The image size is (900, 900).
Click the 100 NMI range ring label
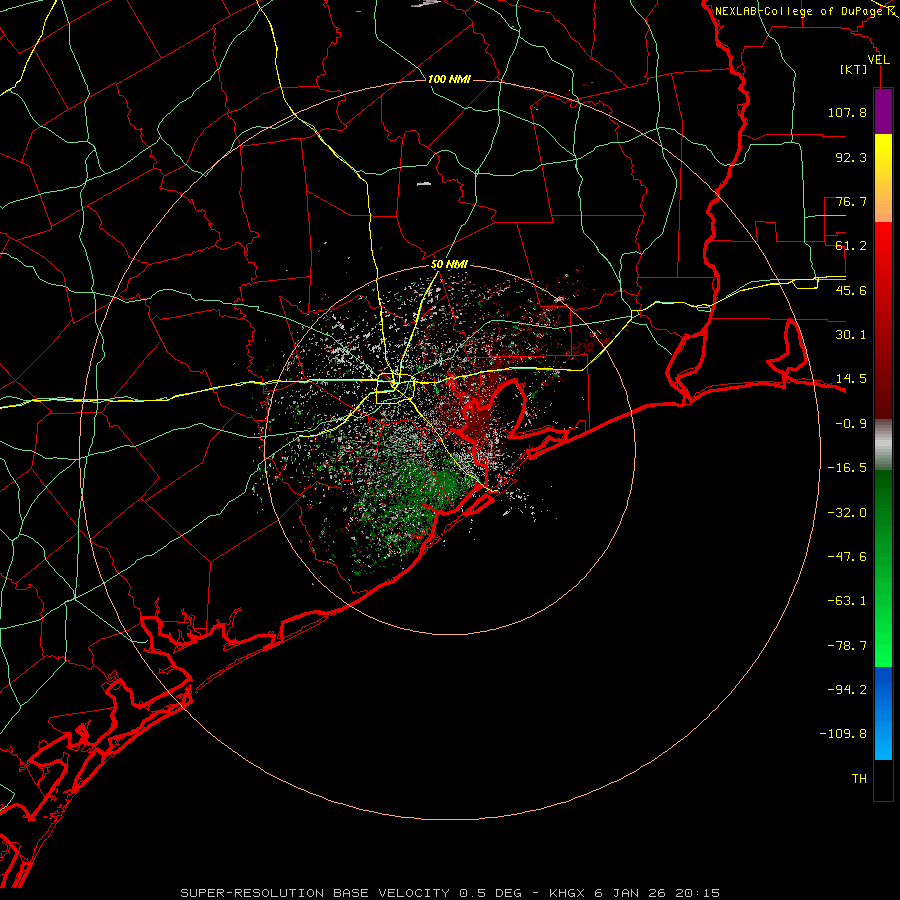pos(449,79)
